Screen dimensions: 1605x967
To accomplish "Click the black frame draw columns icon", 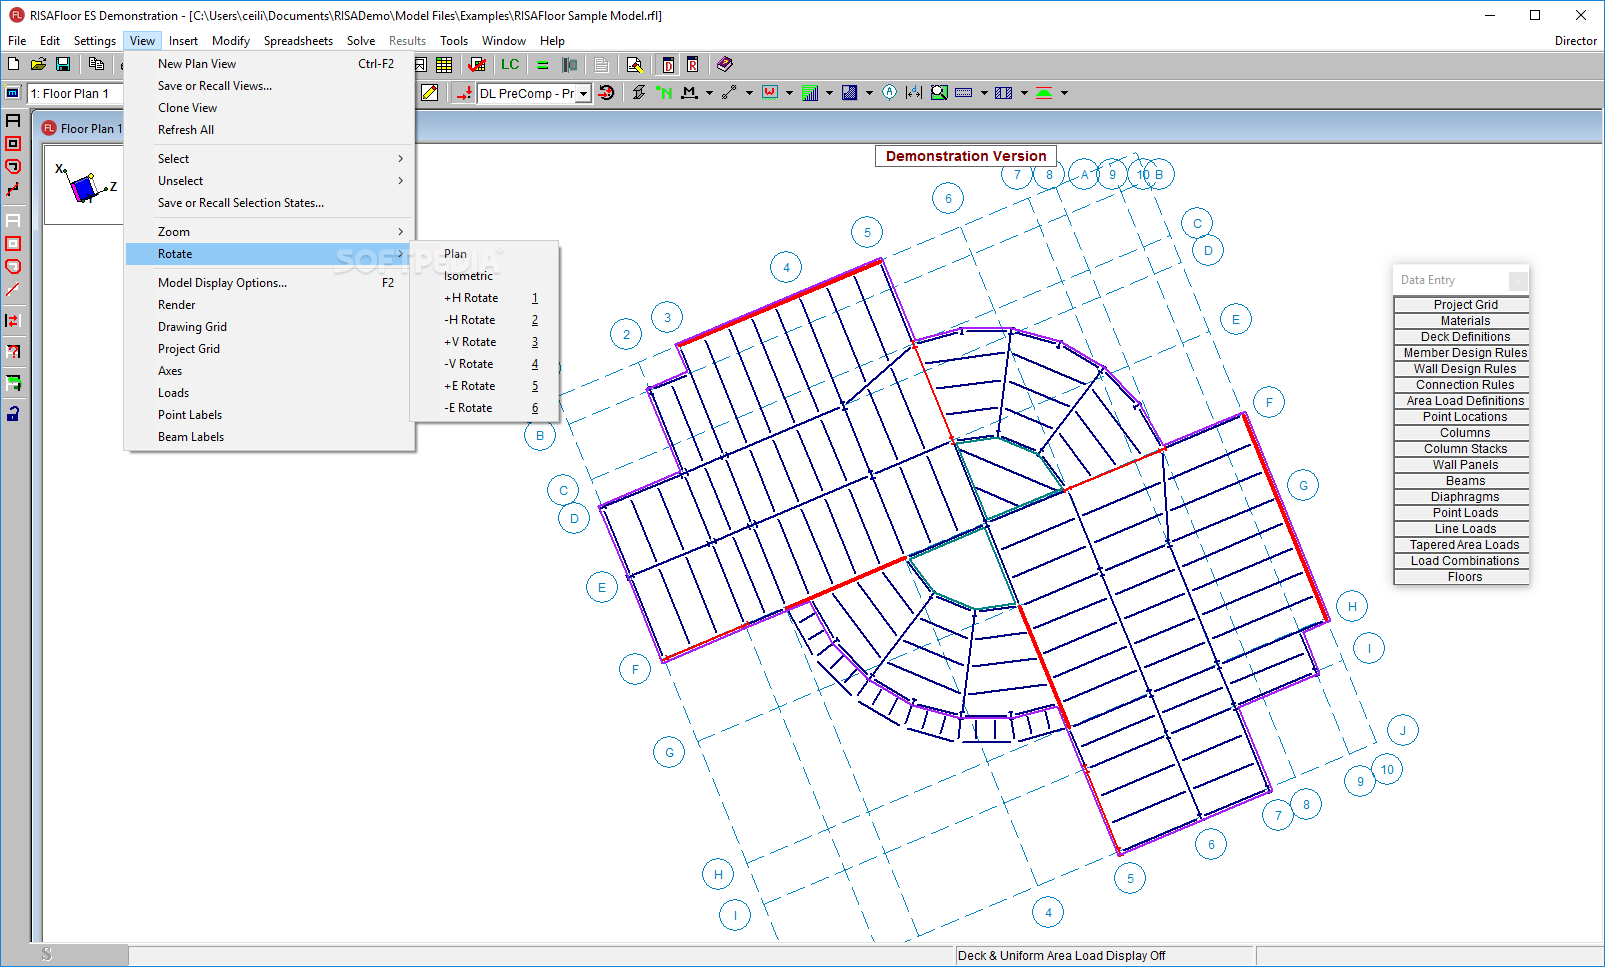I will tap(13, 121).
